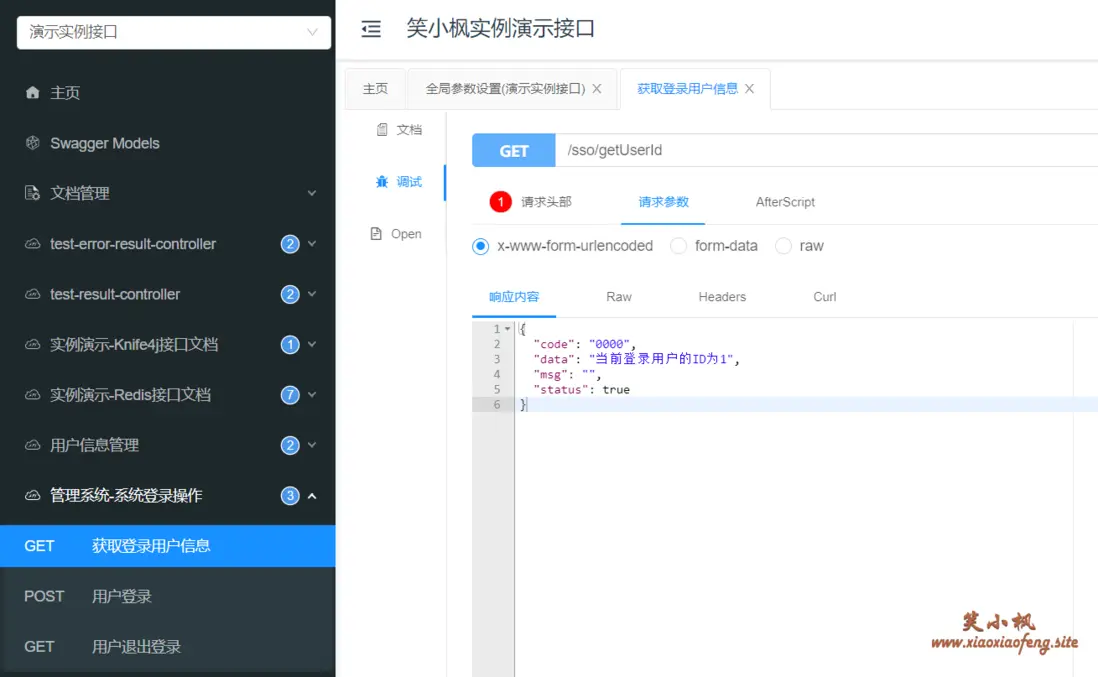Select the form-data radio option
Screen dimensions: 1098x677
[679, 246]
